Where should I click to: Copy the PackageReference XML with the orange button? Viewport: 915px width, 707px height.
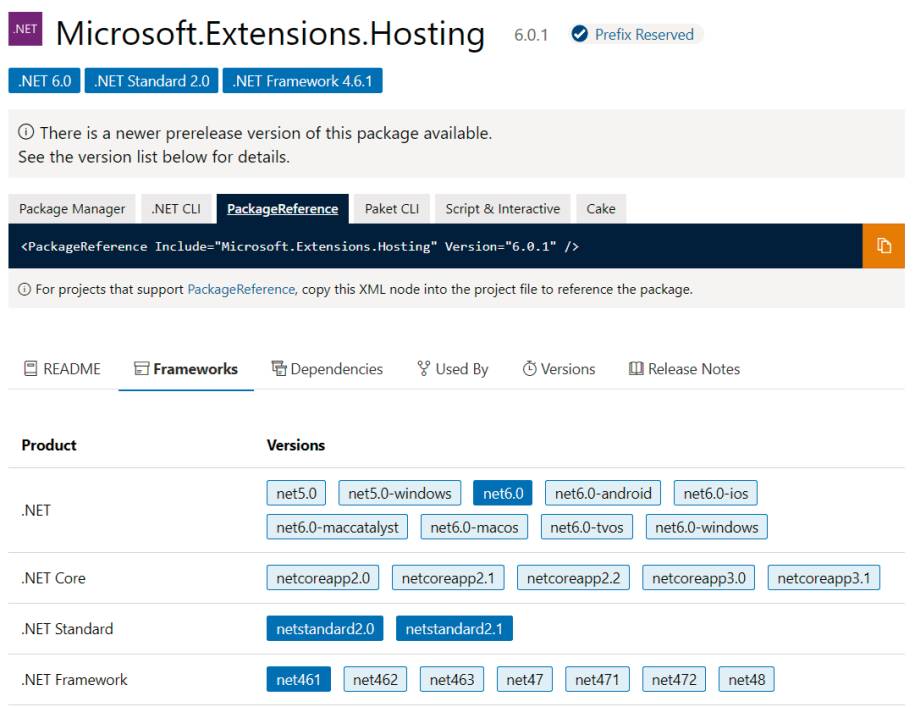point(883,246)
